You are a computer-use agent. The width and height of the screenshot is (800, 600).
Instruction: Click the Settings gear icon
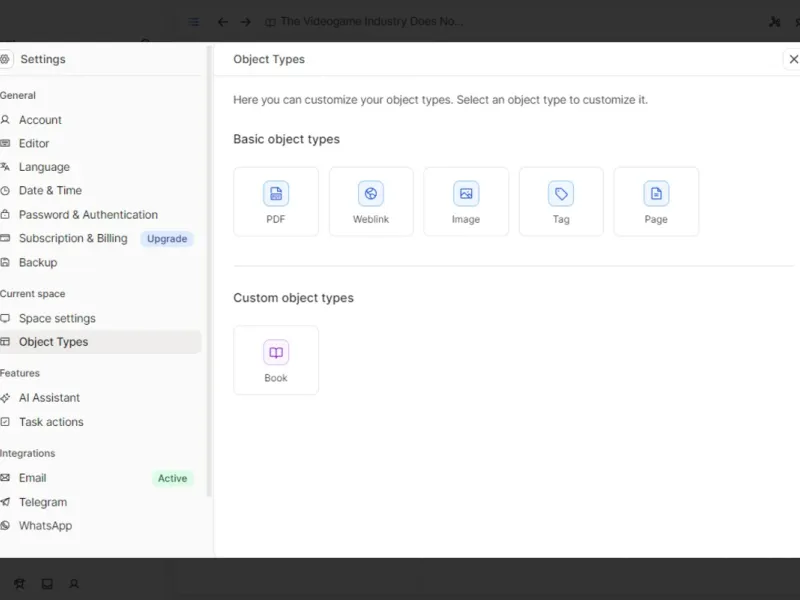click(x=5, y=59)
